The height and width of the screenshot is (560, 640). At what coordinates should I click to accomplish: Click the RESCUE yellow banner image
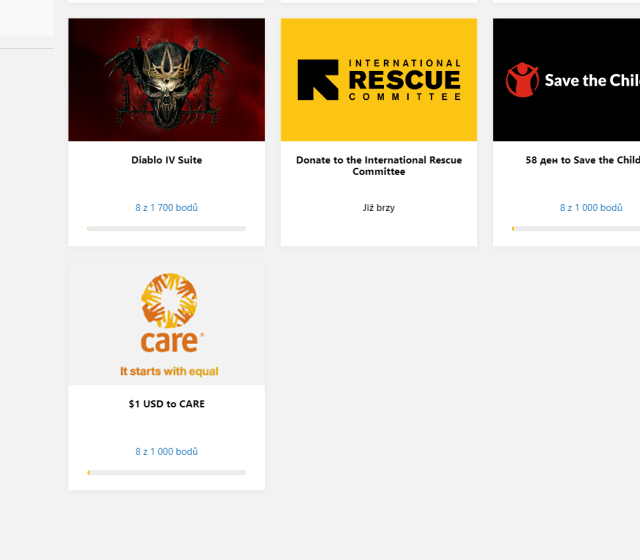(x=379, y=80)
